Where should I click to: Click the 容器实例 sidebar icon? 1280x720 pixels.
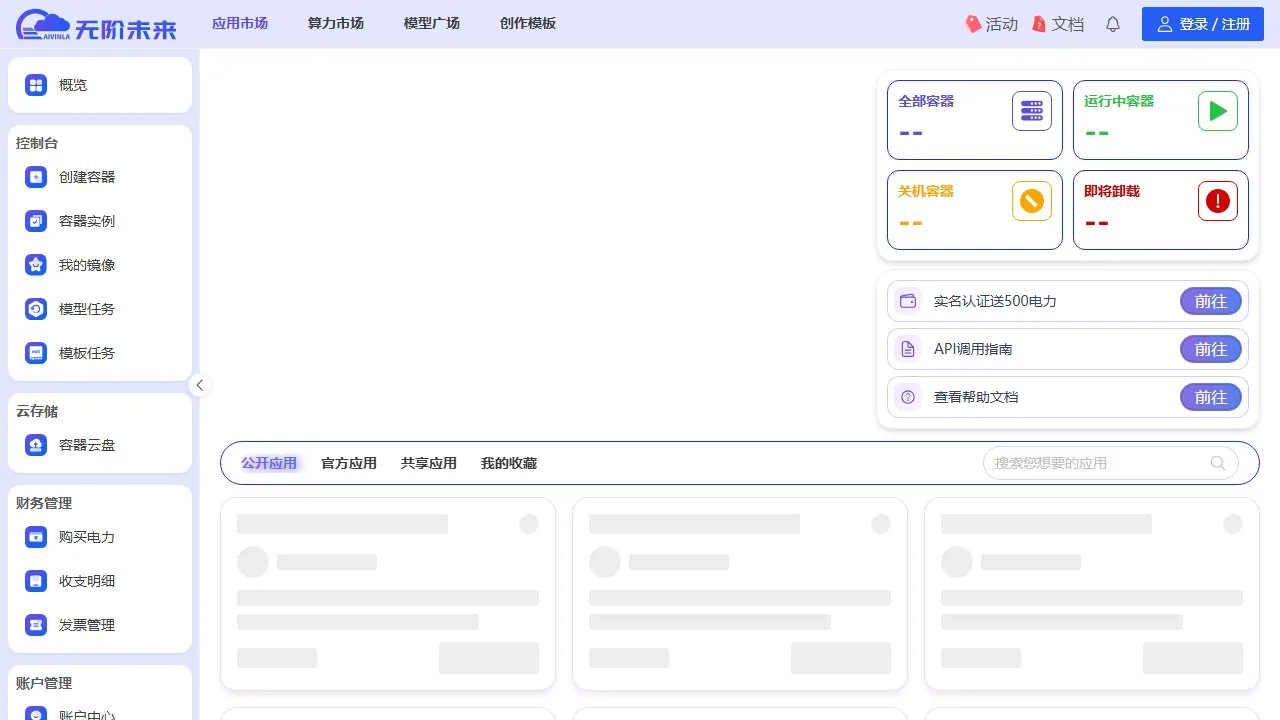36,221
